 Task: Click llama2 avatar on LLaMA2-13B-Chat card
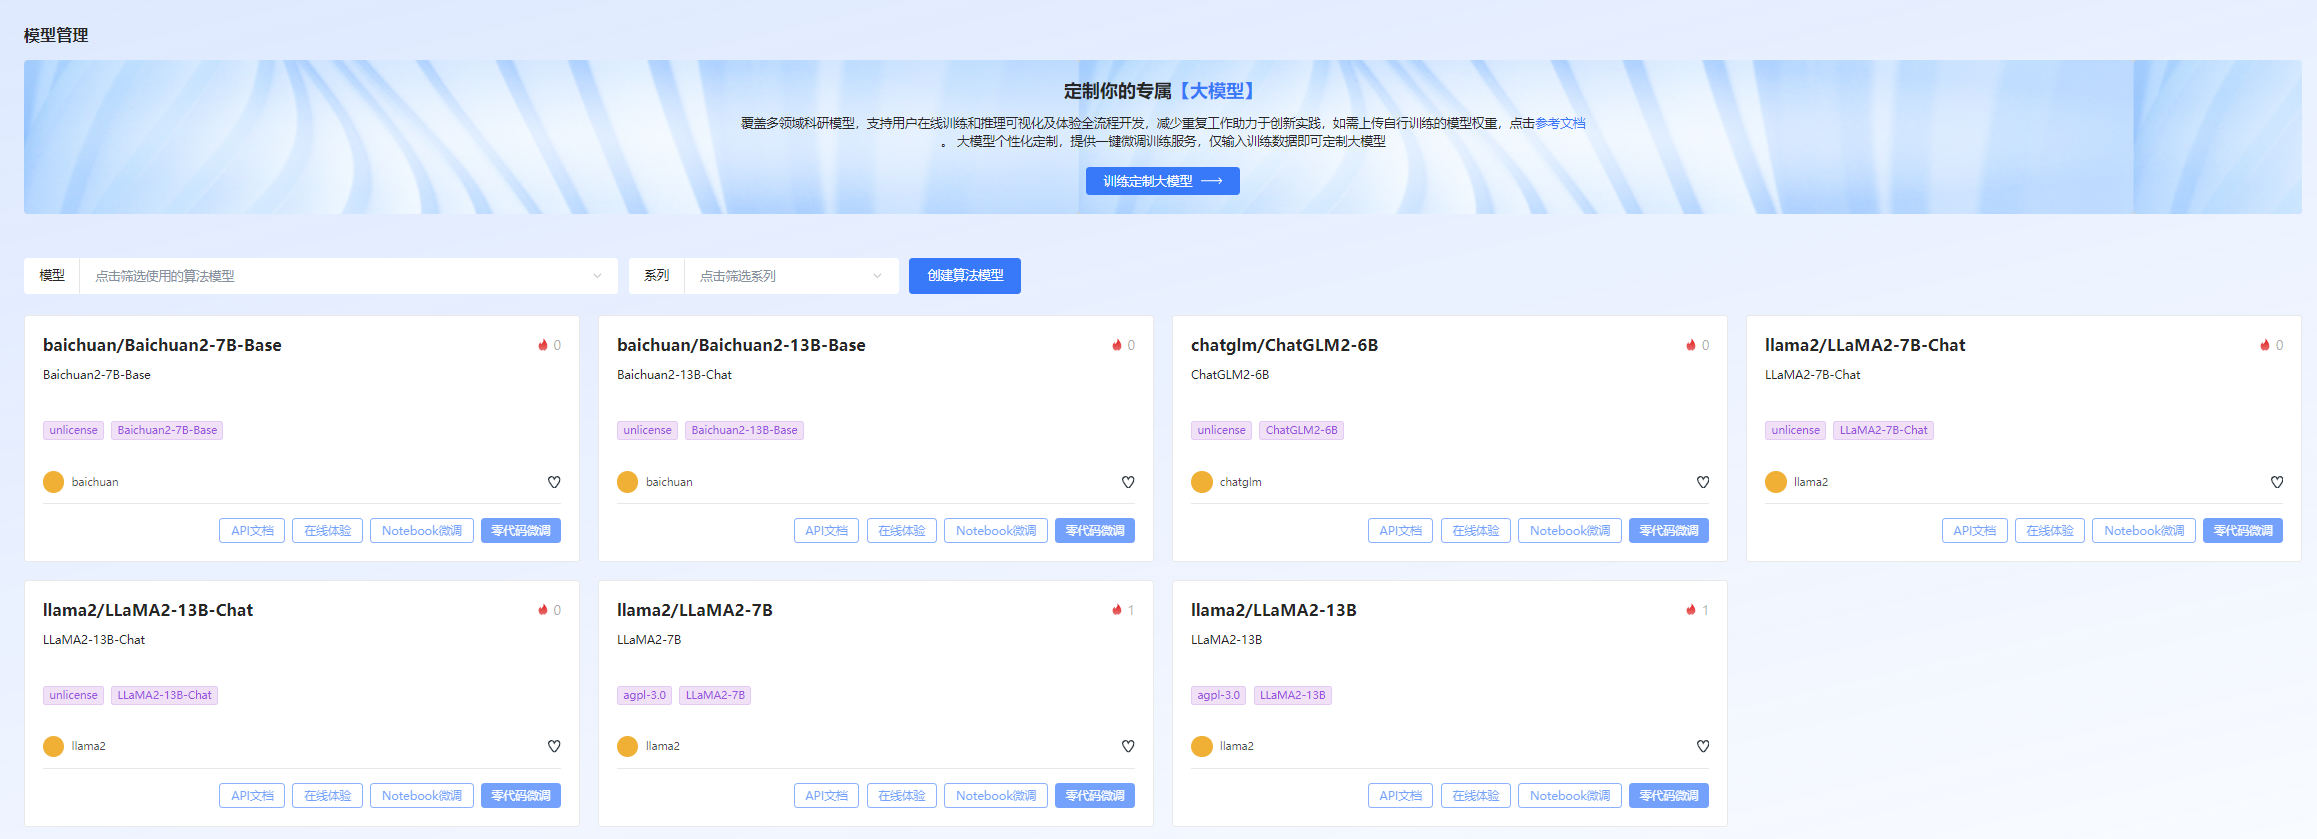click(x=53, y=746)
